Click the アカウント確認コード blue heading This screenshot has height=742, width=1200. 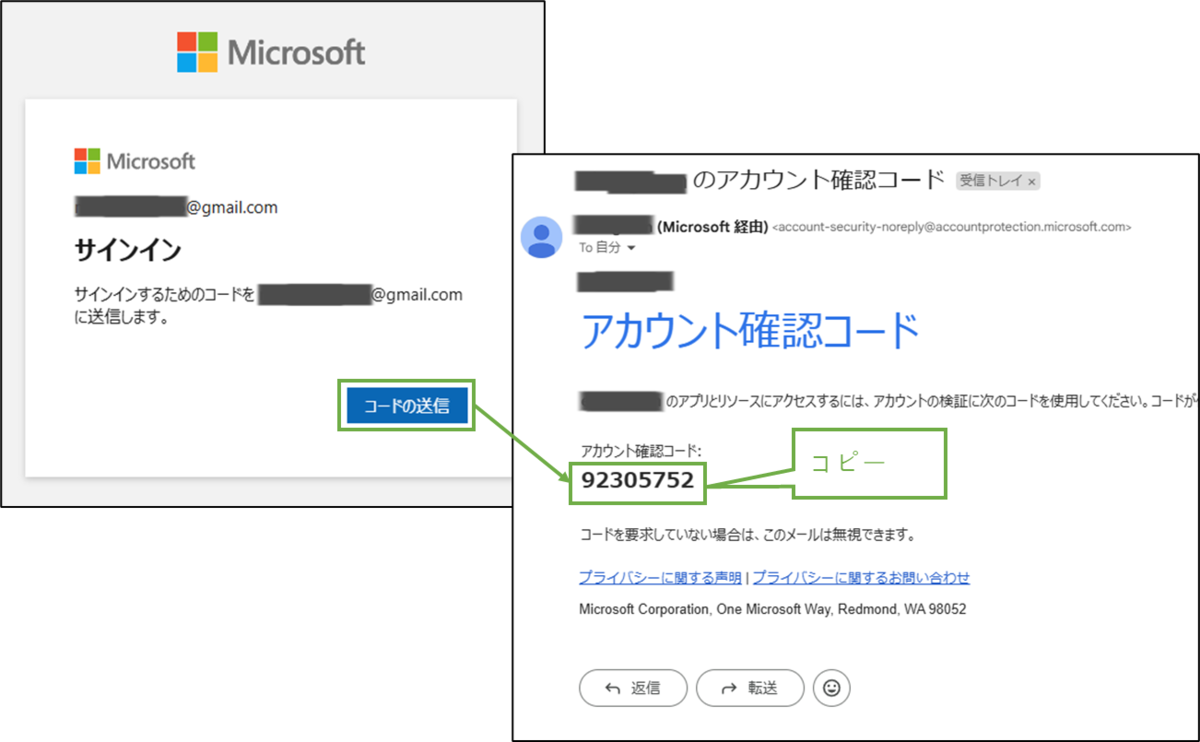(x=749, y=331)
